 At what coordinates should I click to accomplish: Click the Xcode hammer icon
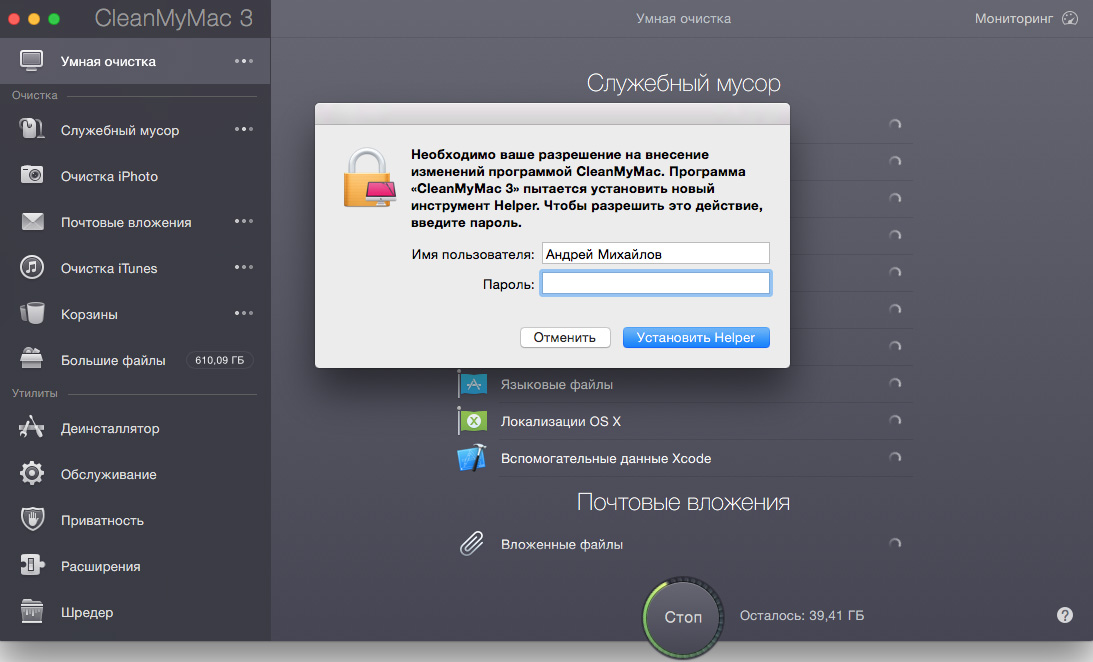point(472,458)
